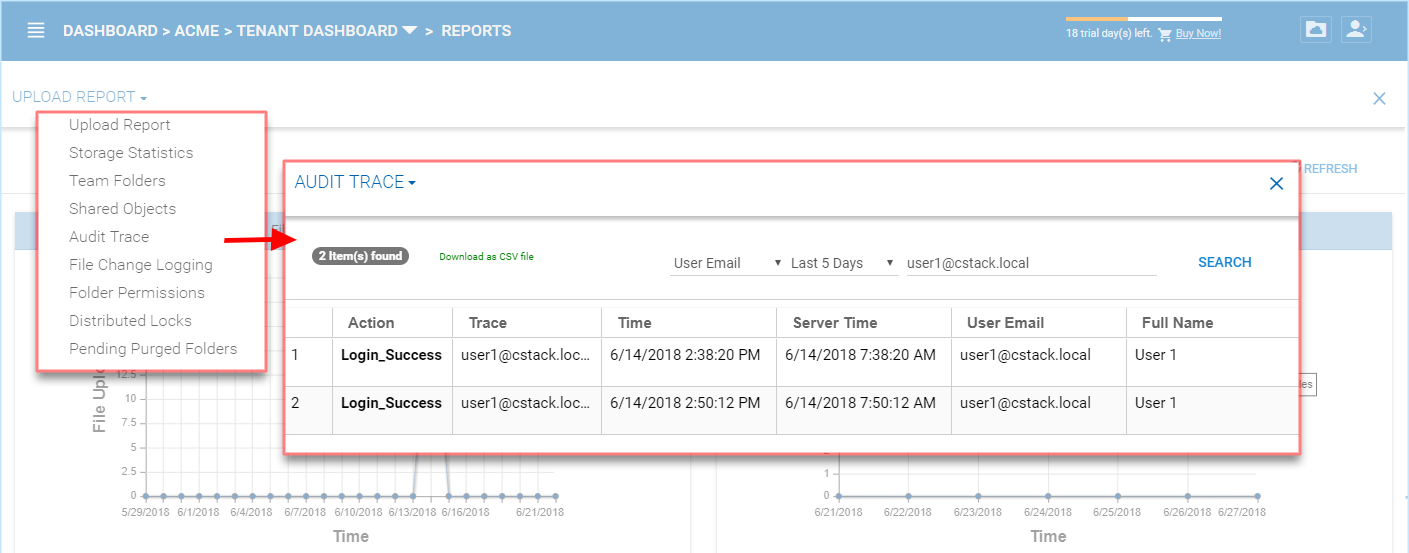Click Login_Success in row 1

[x=391, y=355]
